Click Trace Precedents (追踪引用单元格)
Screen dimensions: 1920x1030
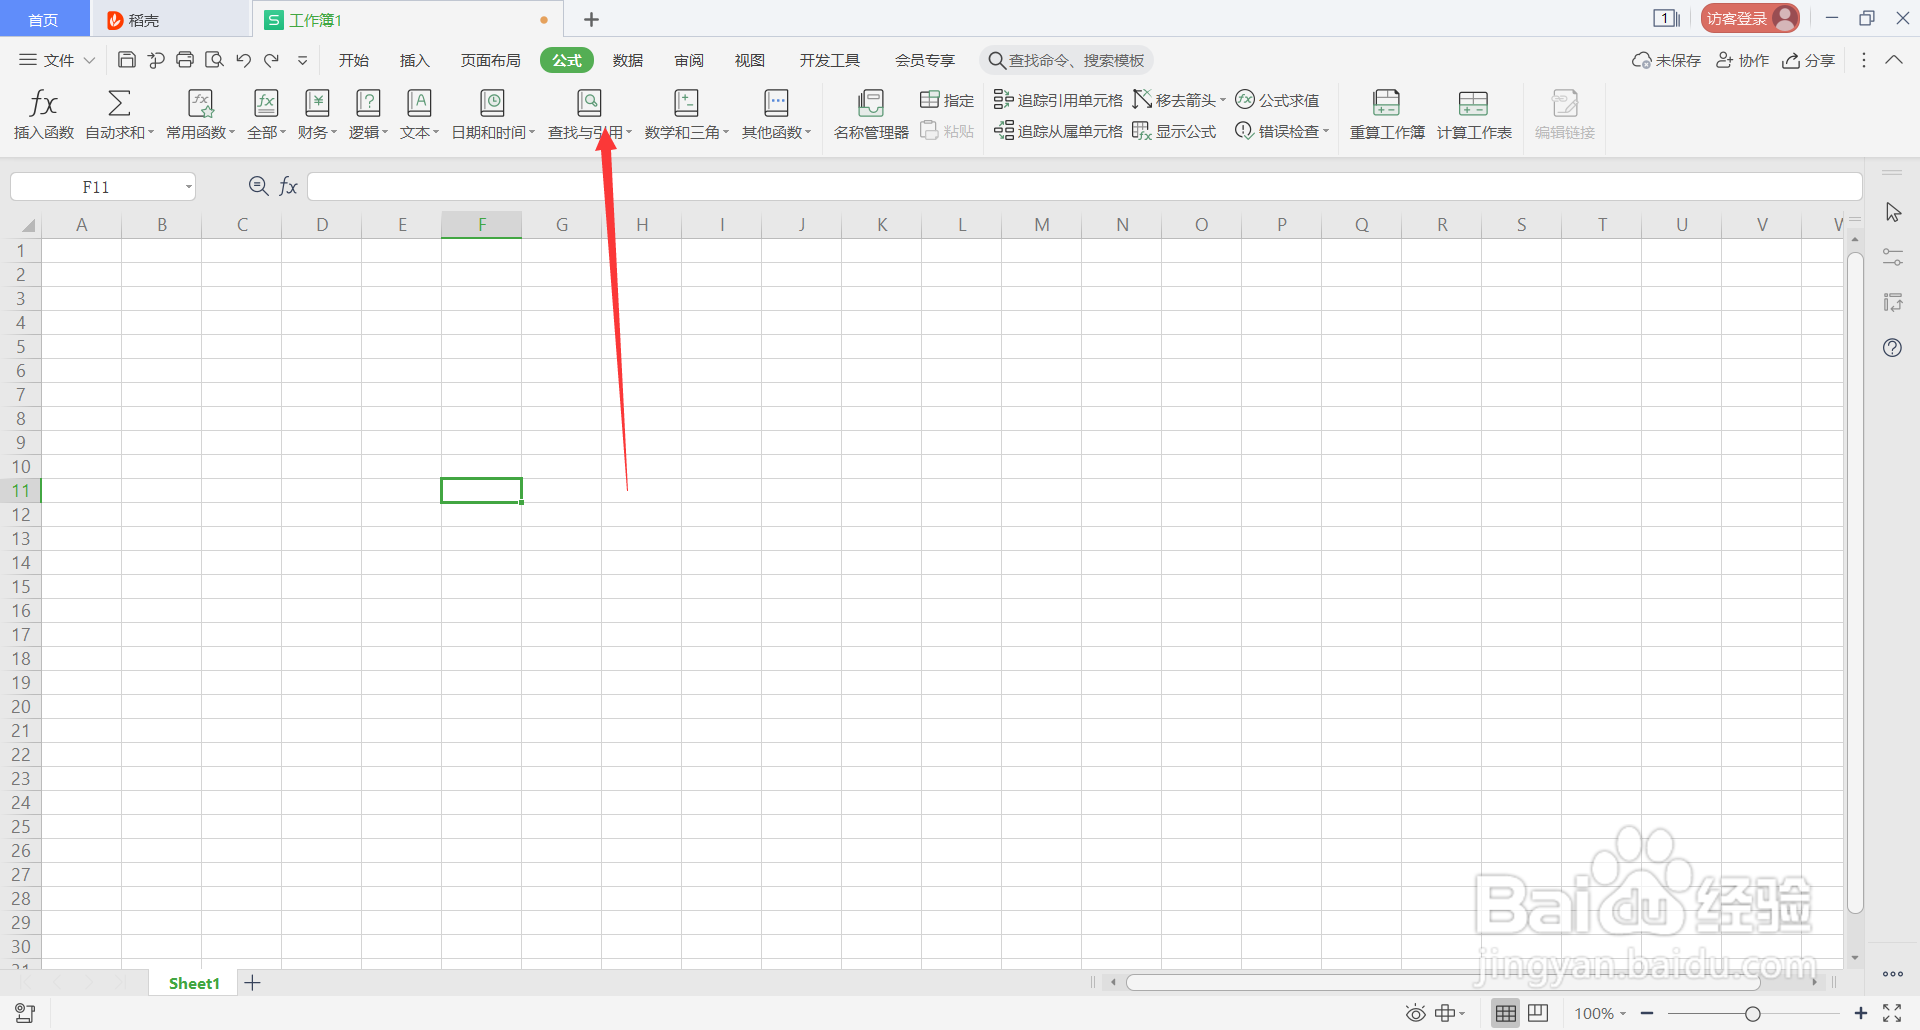1058,100
